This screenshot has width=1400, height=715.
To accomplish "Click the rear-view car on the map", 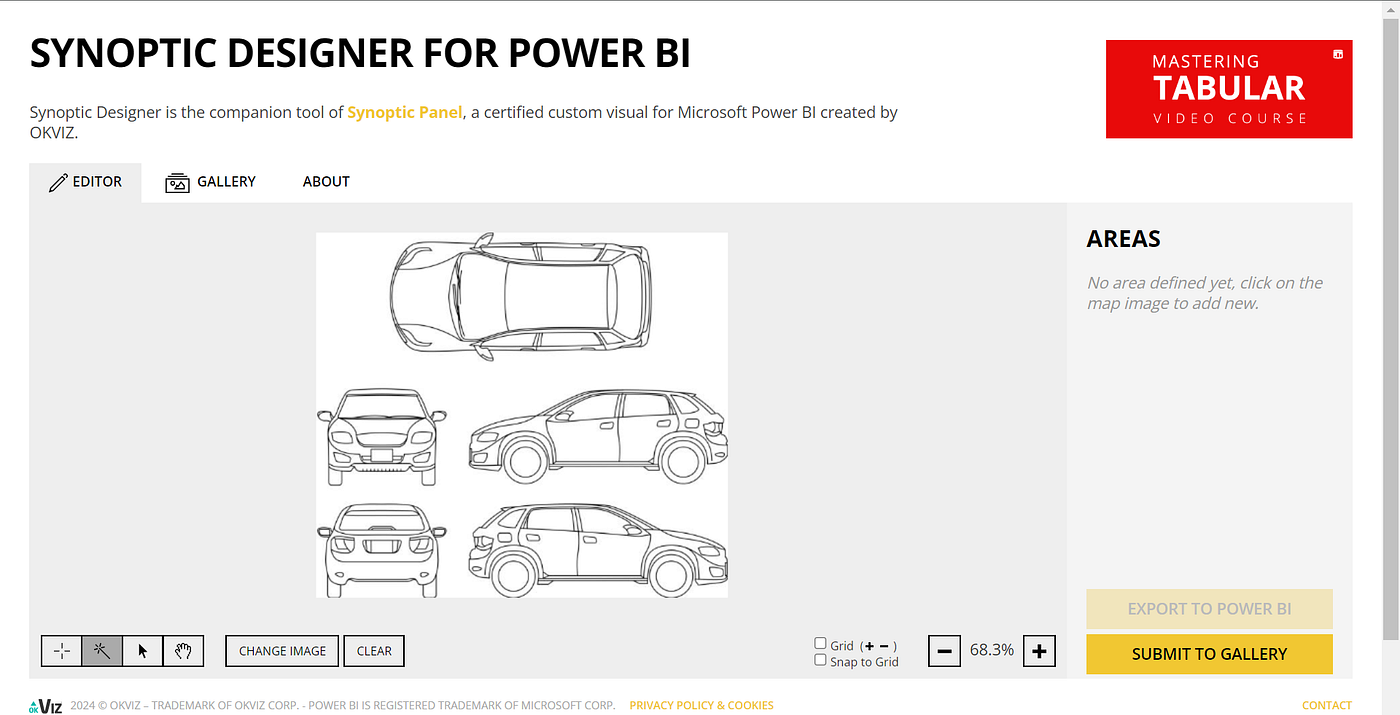I will 382,550.
